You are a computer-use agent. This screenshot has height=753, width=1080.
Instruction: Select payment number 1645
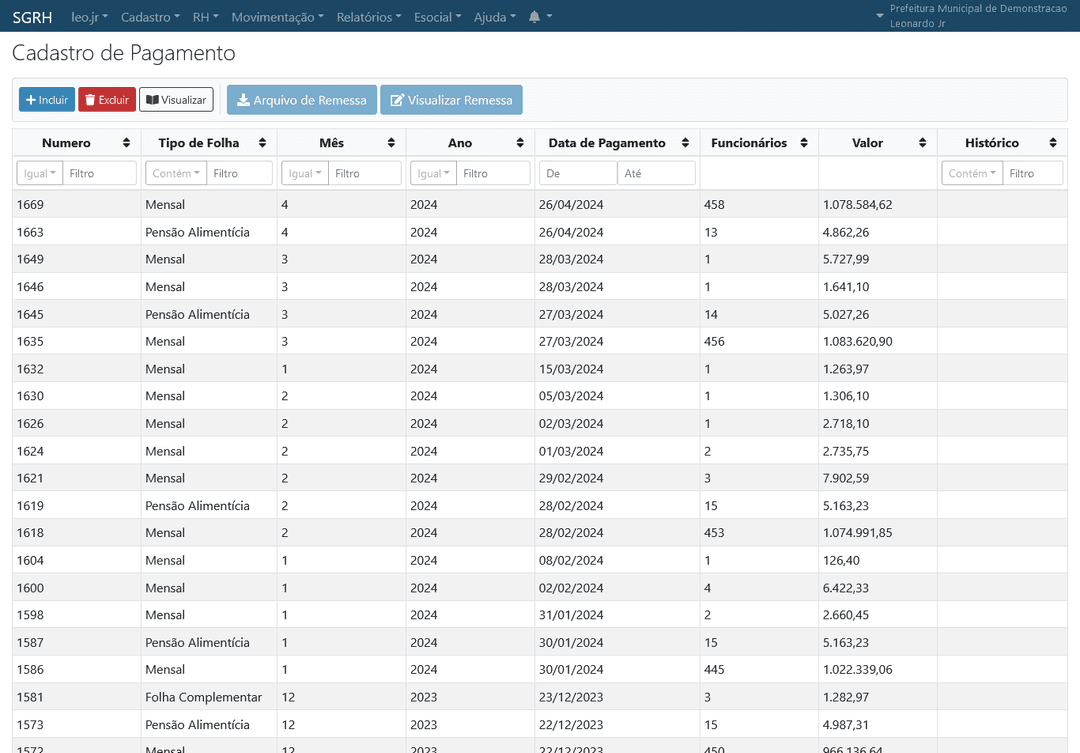click(30, 314)
